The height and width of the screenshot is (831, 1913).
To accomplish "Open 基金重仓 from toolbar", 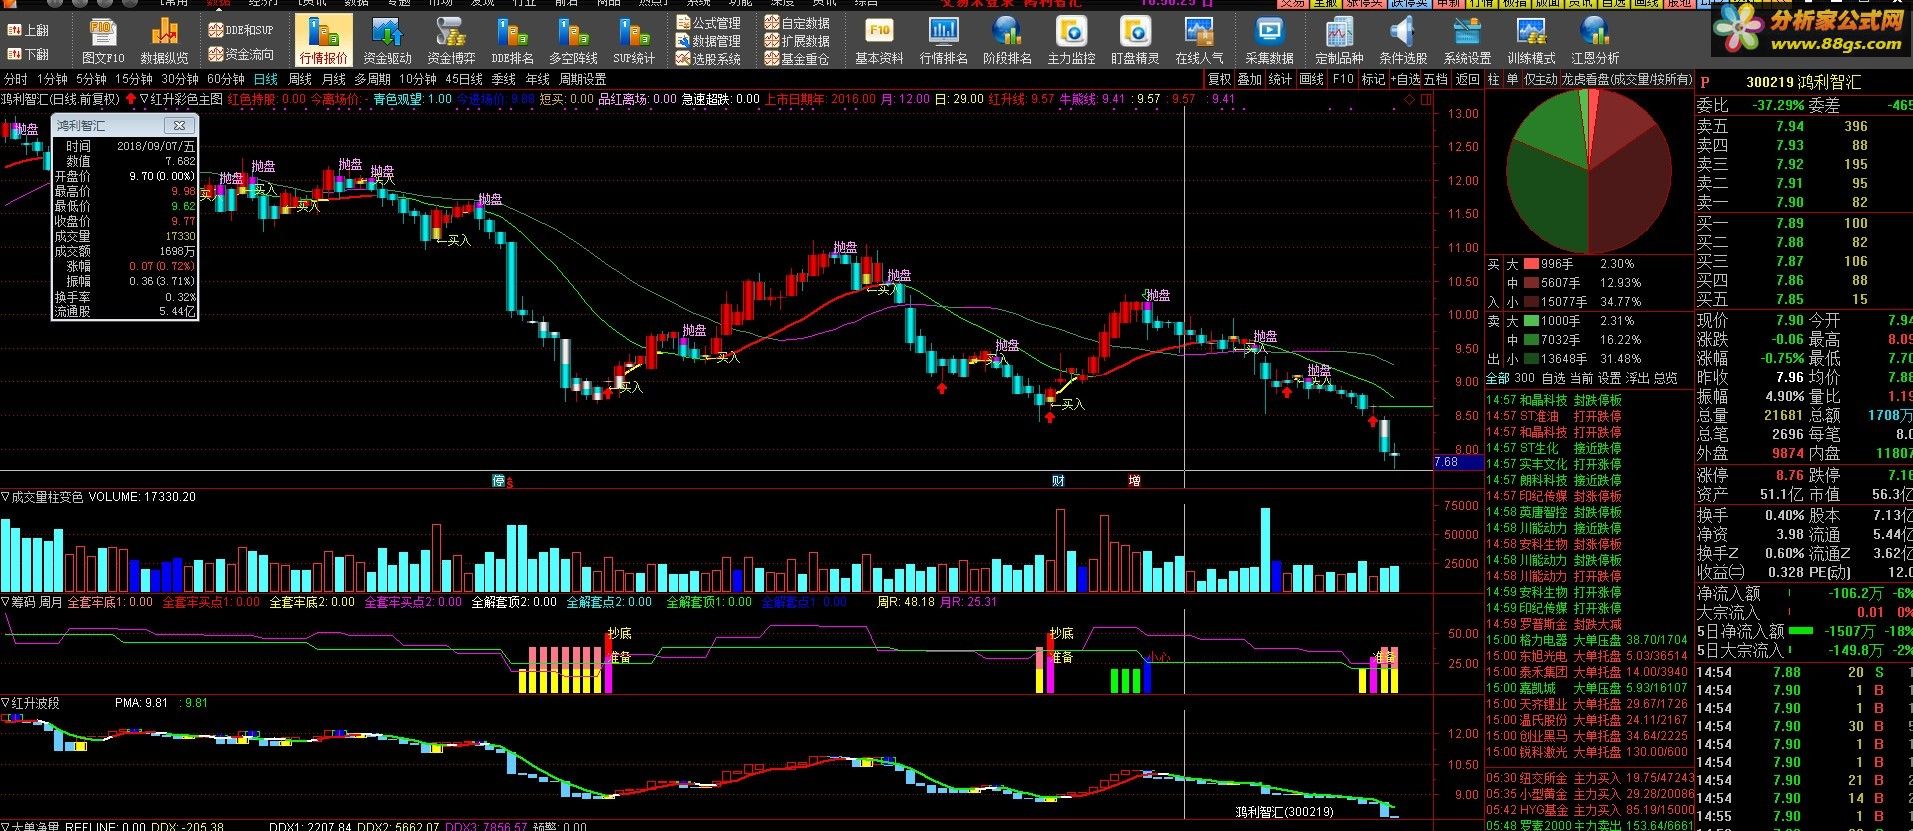I will click(x=797, y=59).
